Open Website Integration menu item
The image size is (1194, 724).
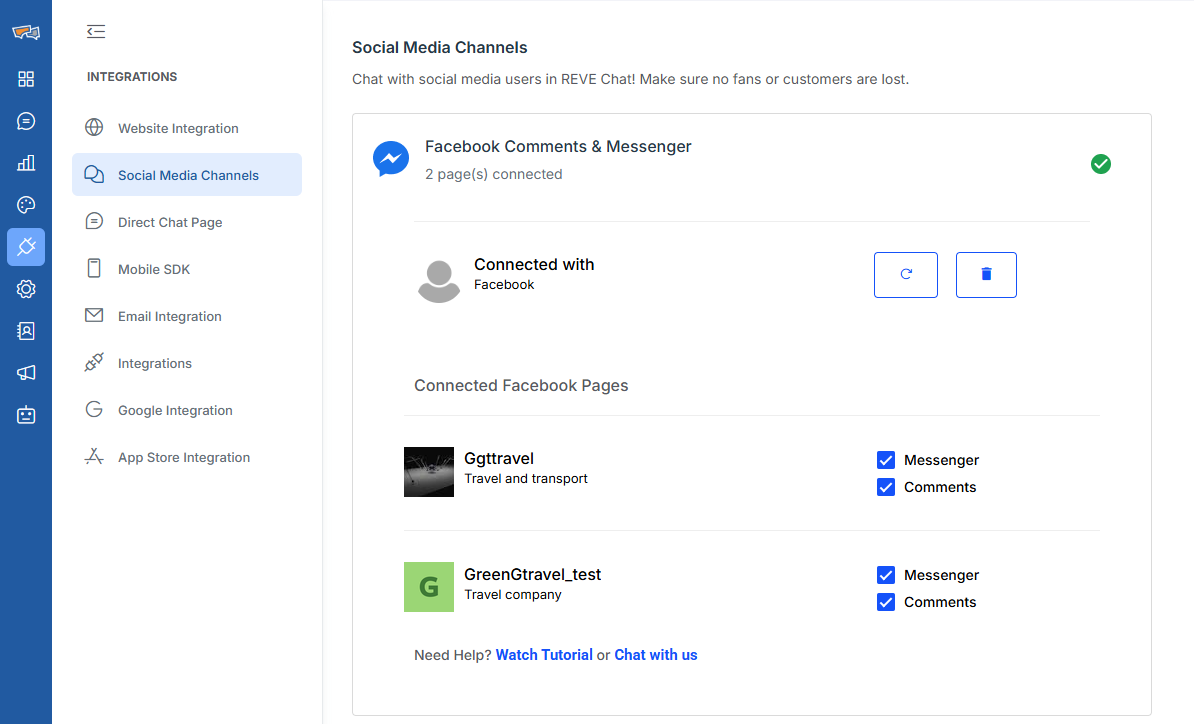(187, 128)
